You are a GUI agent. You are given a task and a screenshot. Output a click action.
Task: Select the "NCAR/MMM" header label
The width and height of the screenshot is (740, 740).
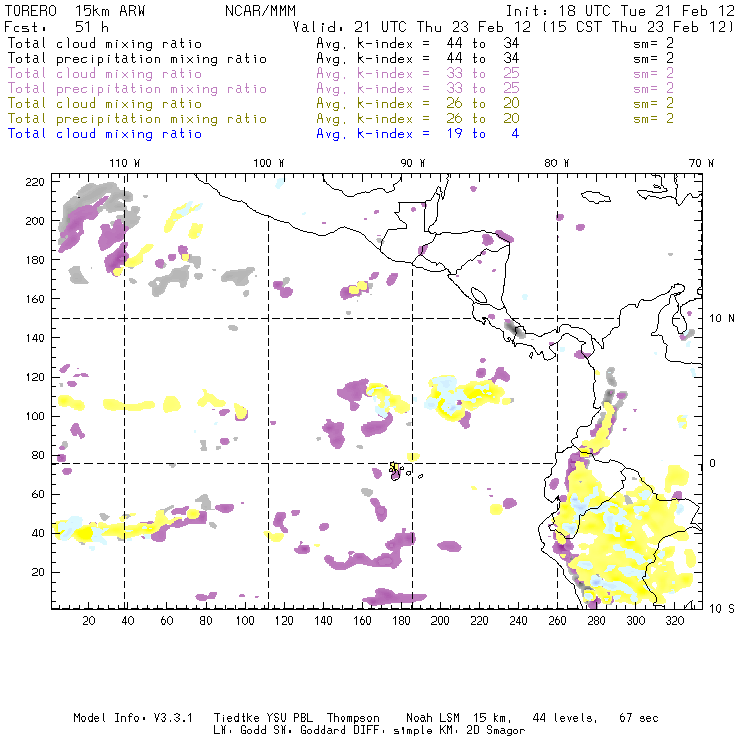tap(261, 11)
